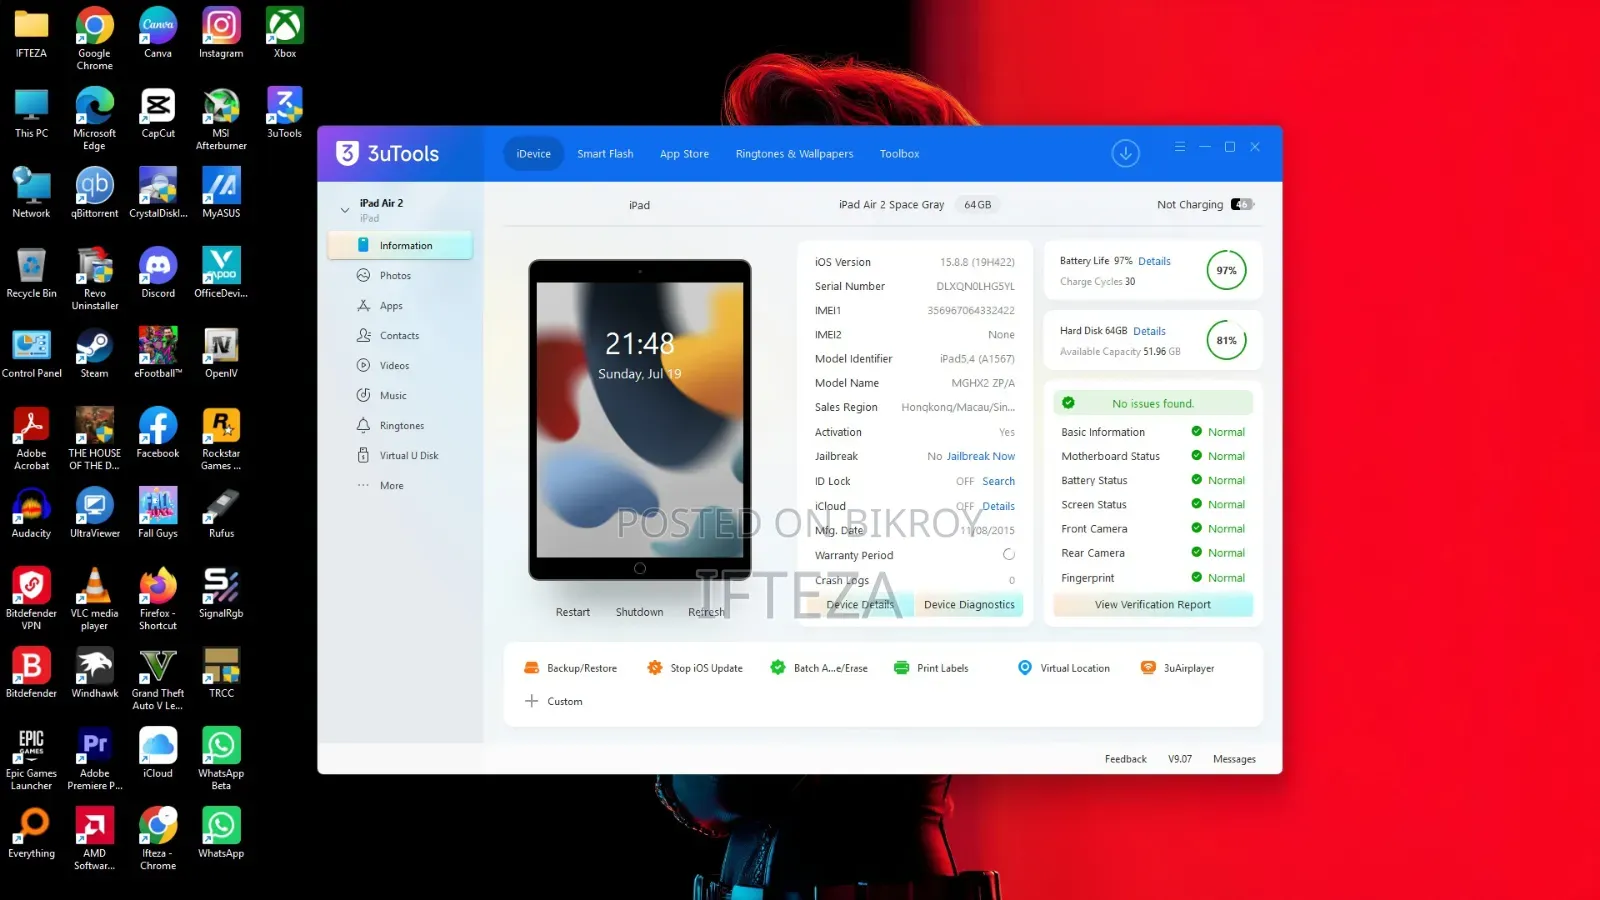Click the Warranty Period query icon
Viewport: 1600px width, 900px height.
click(1008, 555)
